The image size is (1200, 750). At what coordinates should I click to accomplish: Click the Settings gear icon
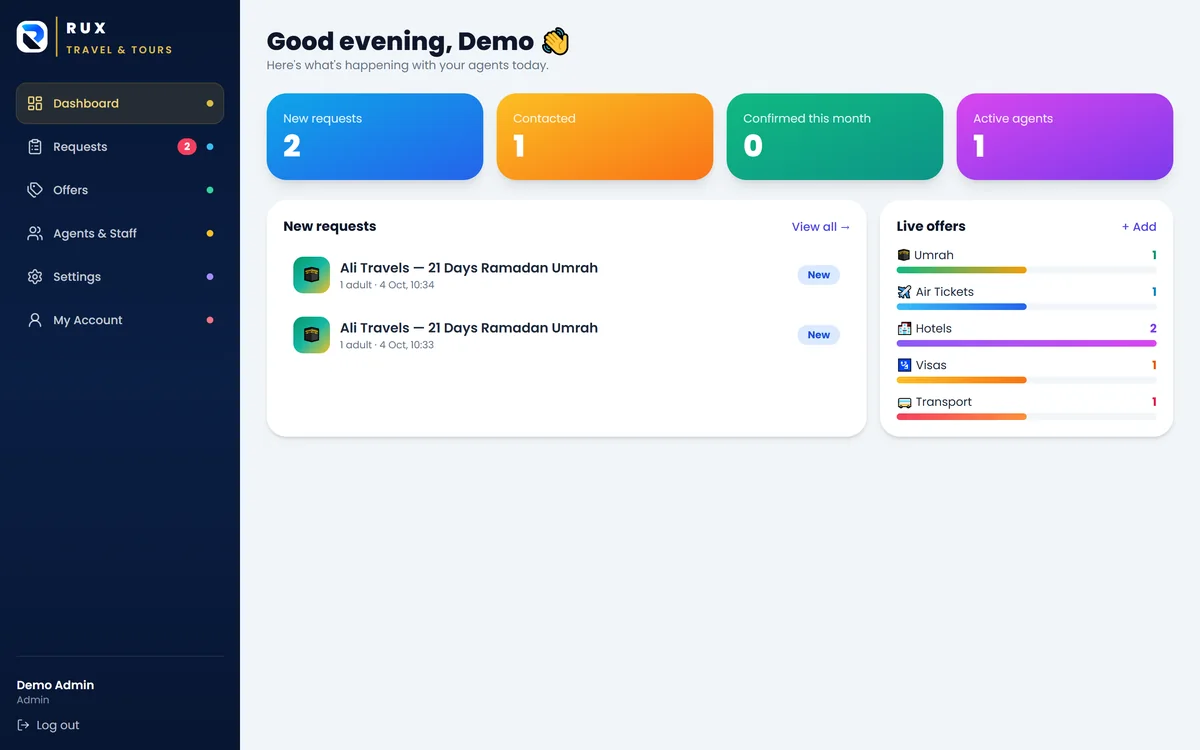[35, 277]
